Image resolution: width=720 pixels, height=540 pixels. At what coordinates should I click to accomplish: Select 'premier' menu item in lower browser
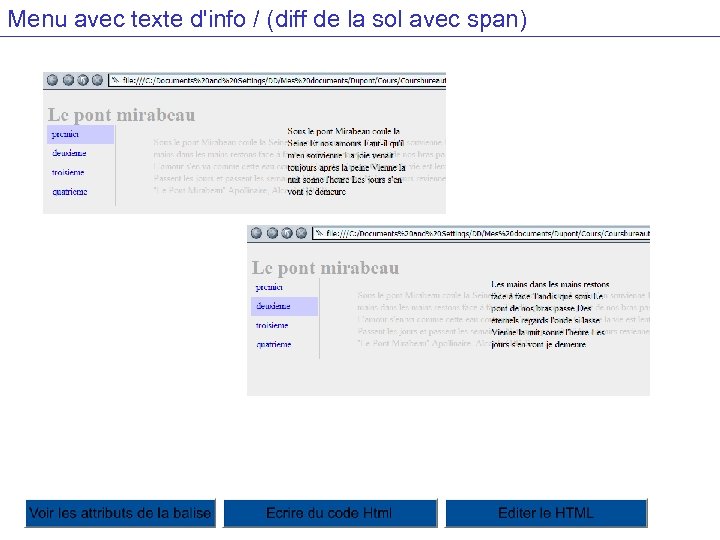pyautogui.click(x=269, y=287)
